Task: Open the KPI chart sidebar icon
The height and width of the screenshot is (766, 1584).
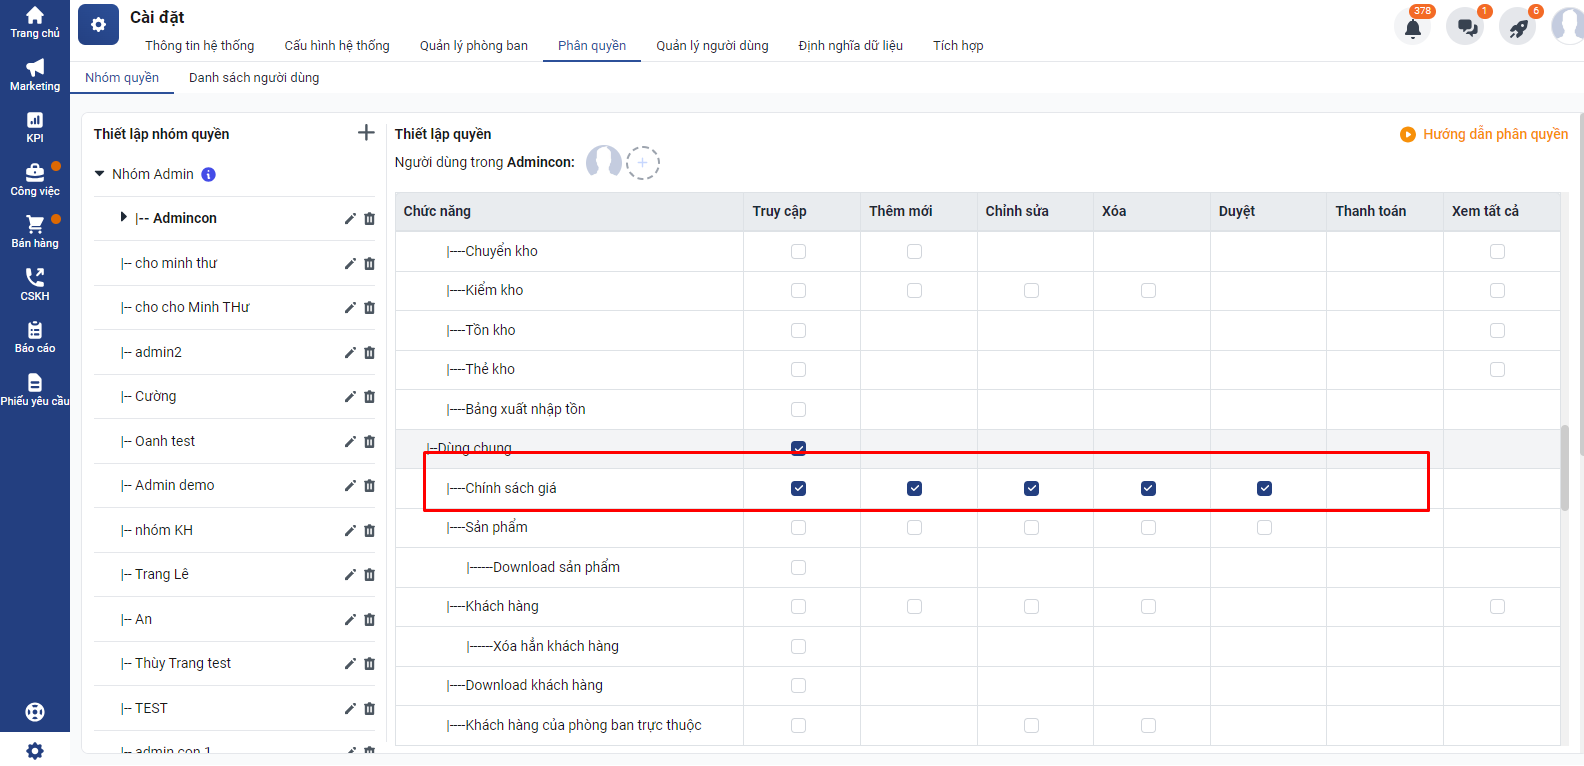Action: [x=35, y=127]
